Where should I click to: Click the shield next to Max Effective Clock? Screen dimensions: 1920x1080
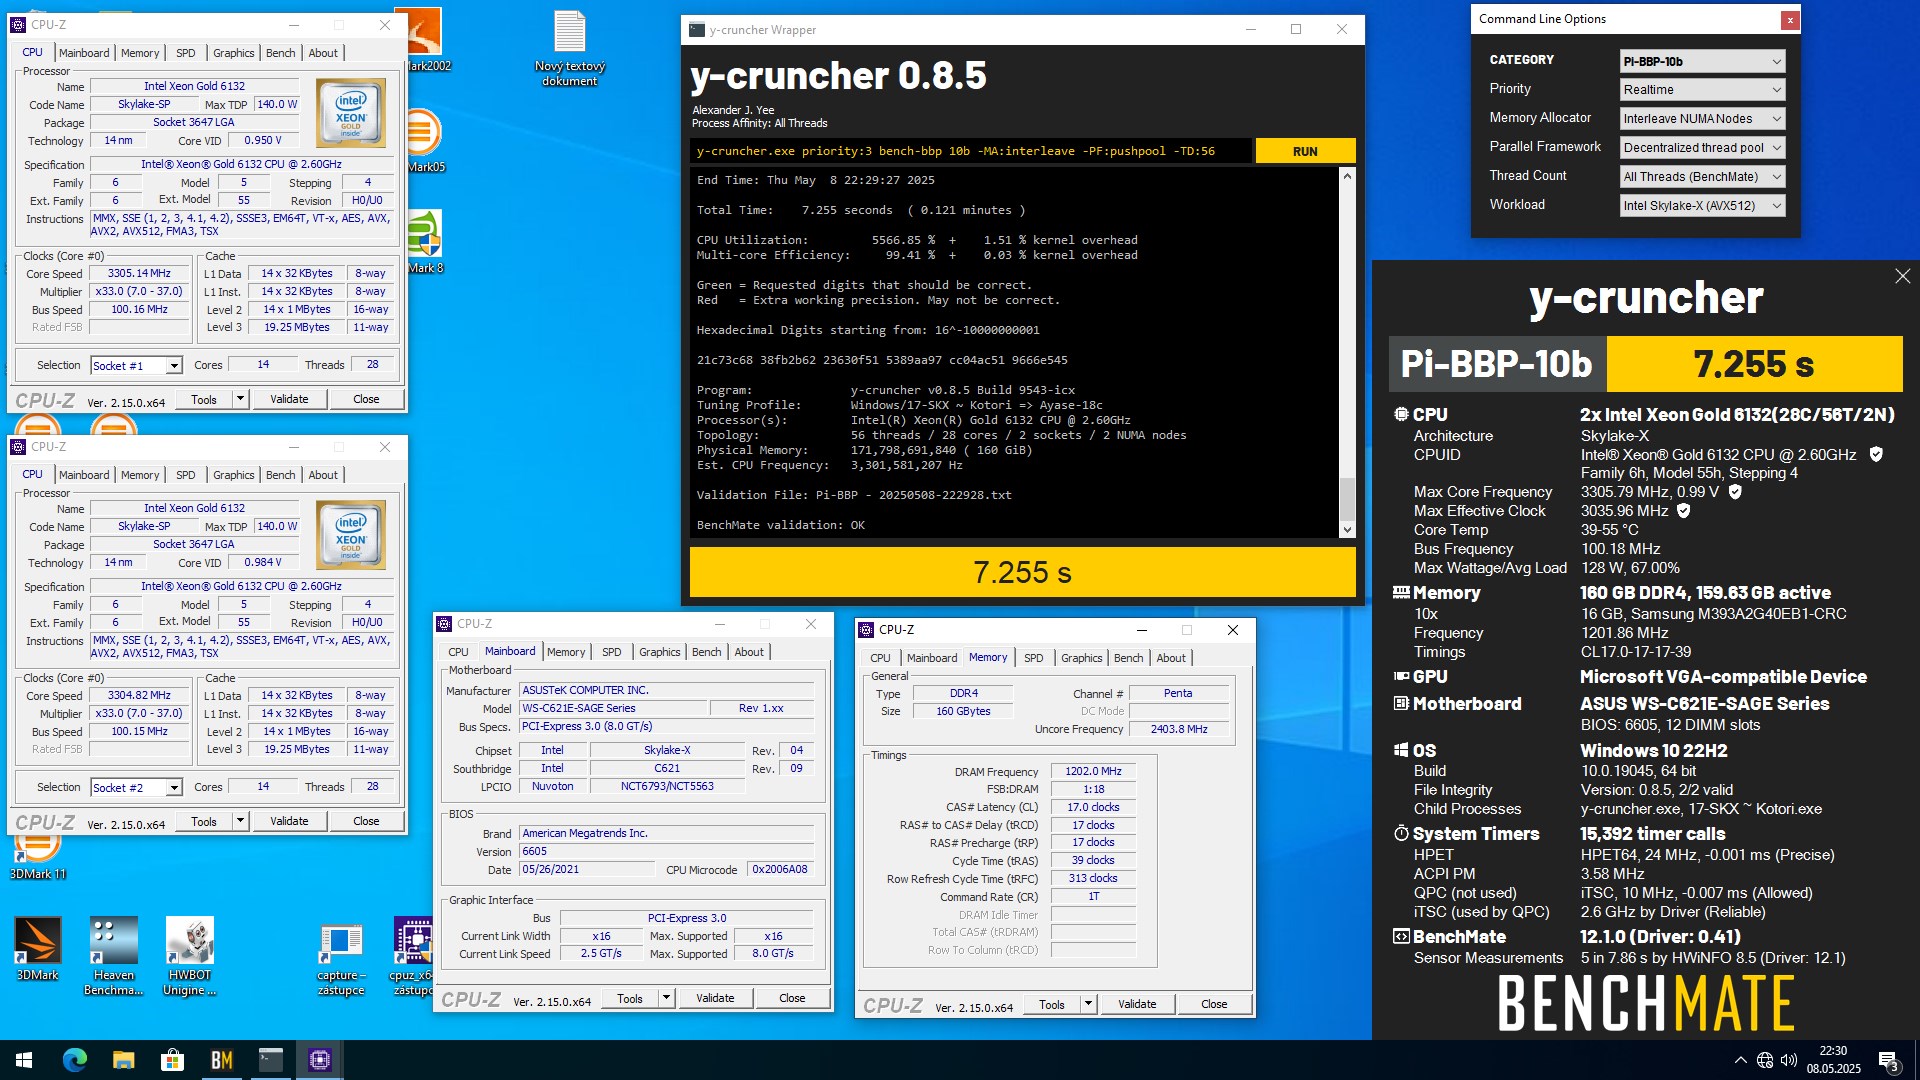point(1684,511)
